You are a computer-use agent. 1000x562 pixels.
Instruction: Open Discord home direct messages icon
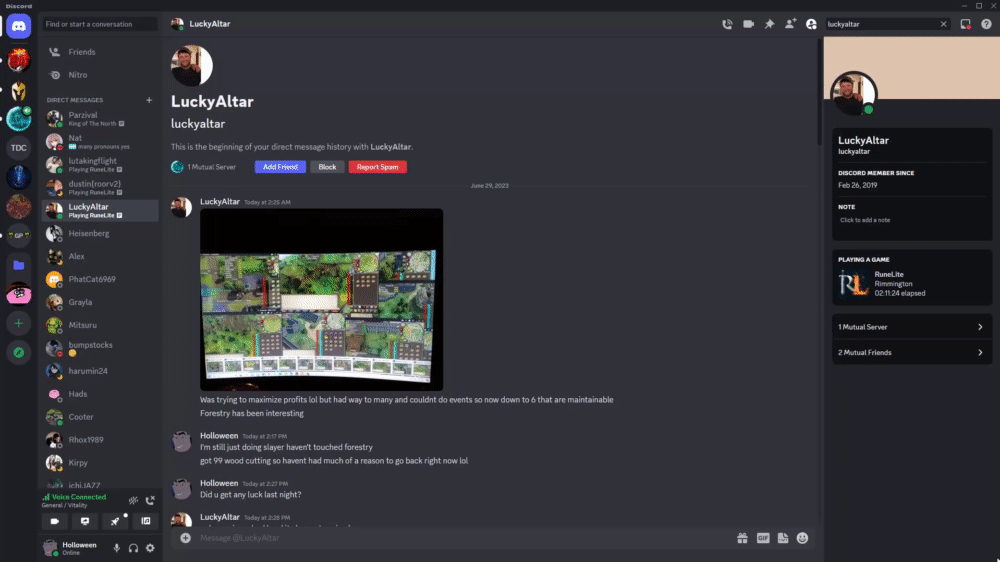[x=18, y=26]
